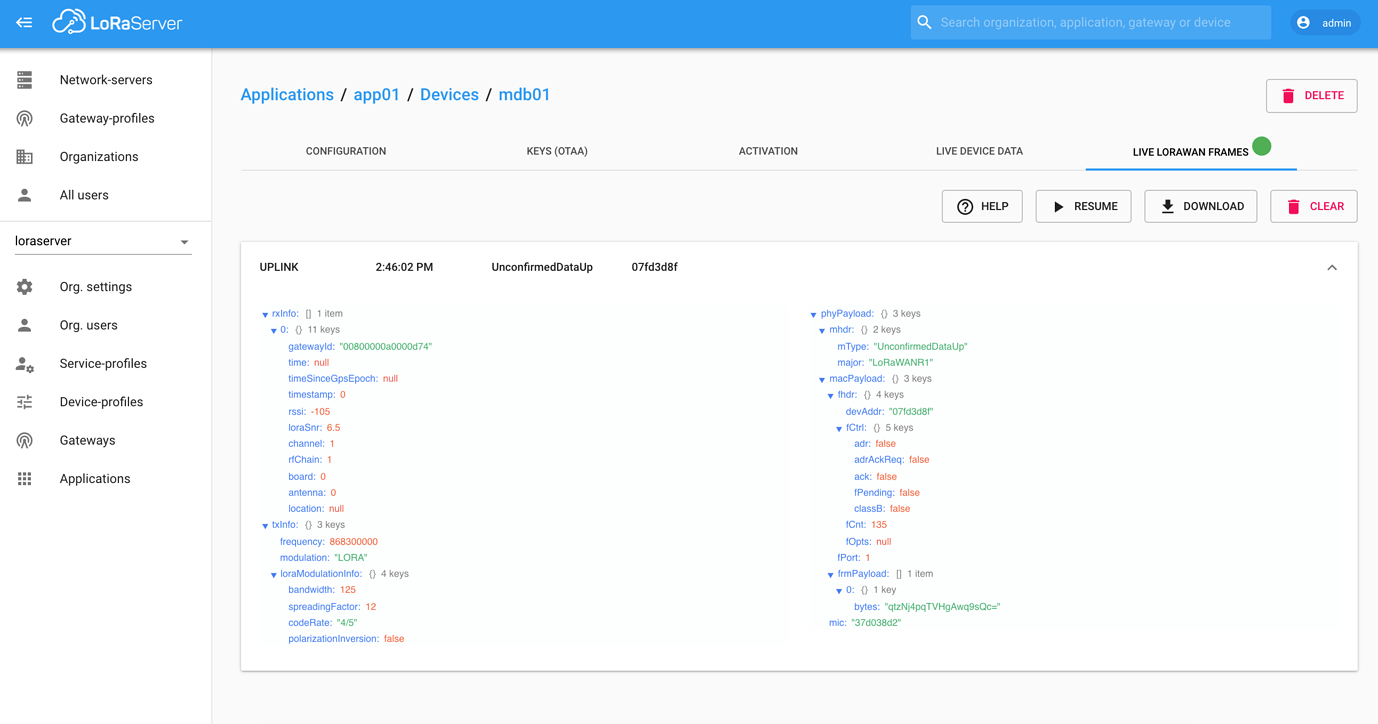The height and width of the screenshot is (724, 1378).
Task: Open the admin account menu
Action: click(x=1325, y=22)
